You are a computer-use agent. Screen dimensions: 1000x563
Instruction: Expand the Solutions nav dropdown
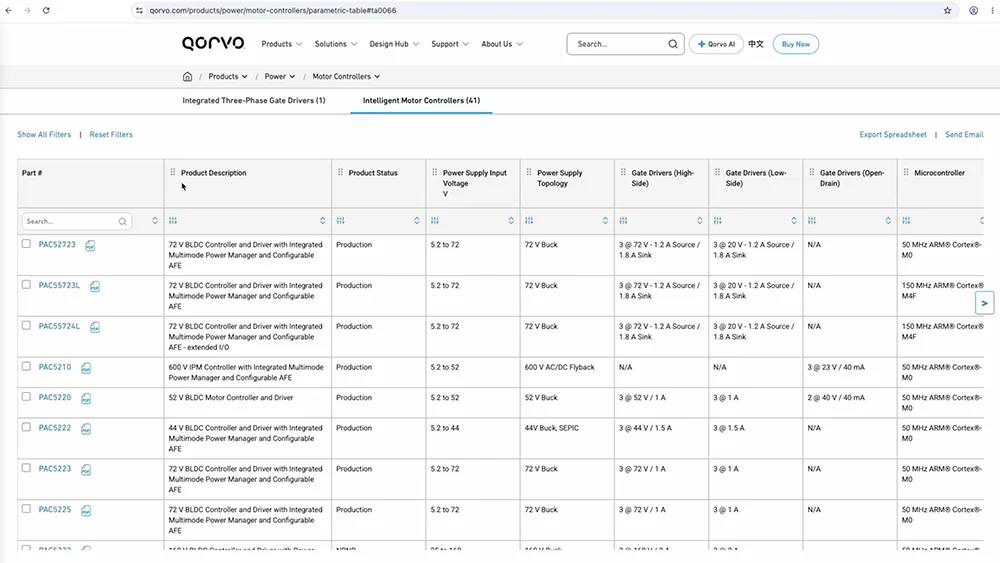[x=336, y=44]
